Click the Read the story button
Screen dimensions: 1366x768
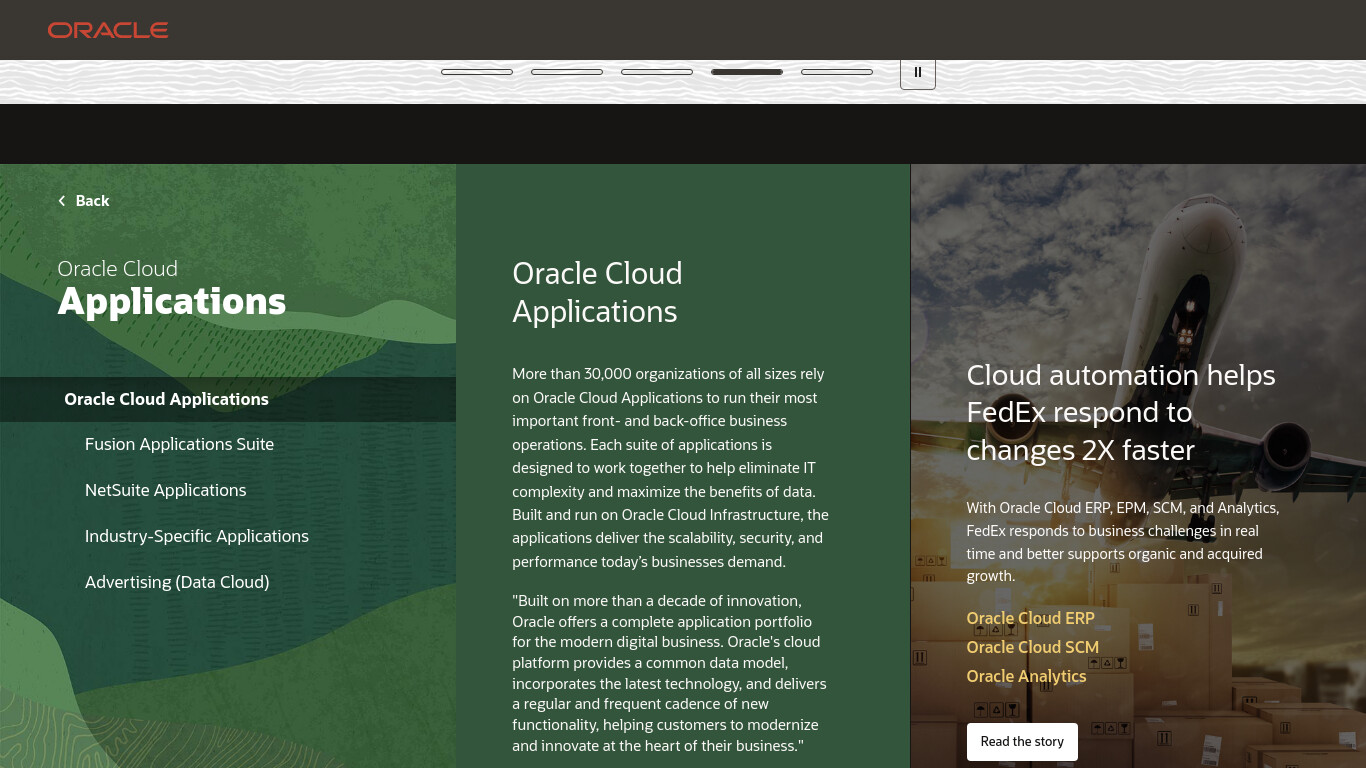[x=1022, y=741]
